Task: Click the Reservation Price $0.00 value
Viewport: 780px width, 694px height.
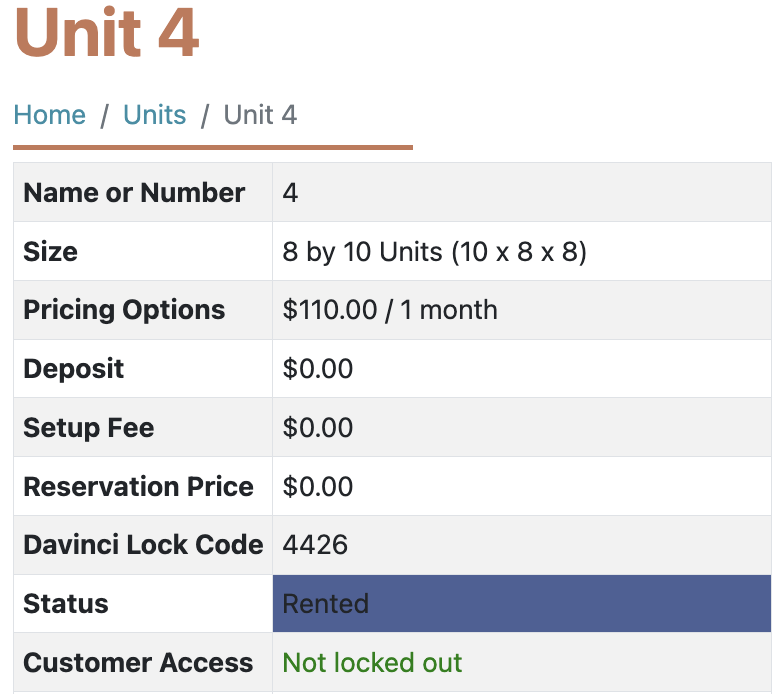Action: tap(318, 486)
